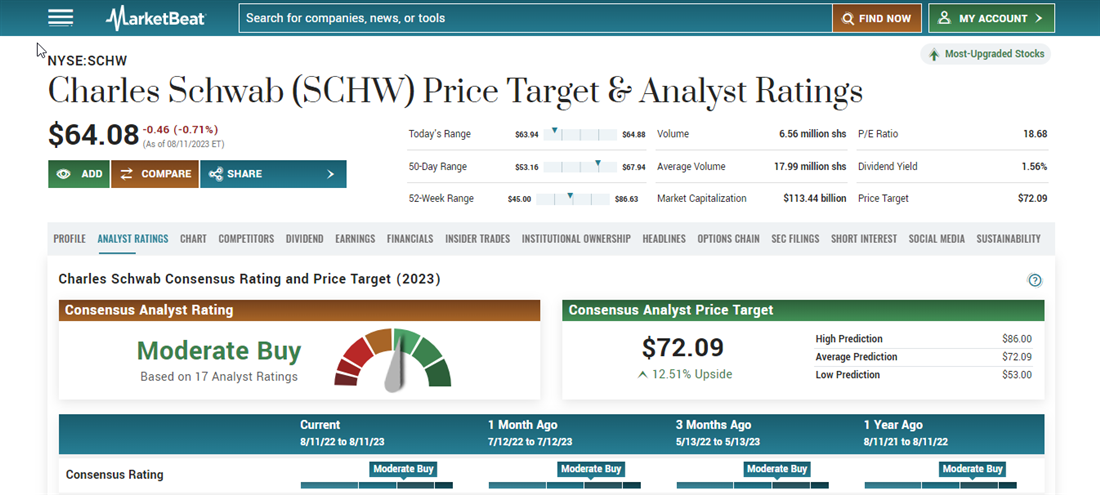The image size is (1100, 495).
Task: Click the Current period Moderate Buy badge
Action: click(403, 469)
